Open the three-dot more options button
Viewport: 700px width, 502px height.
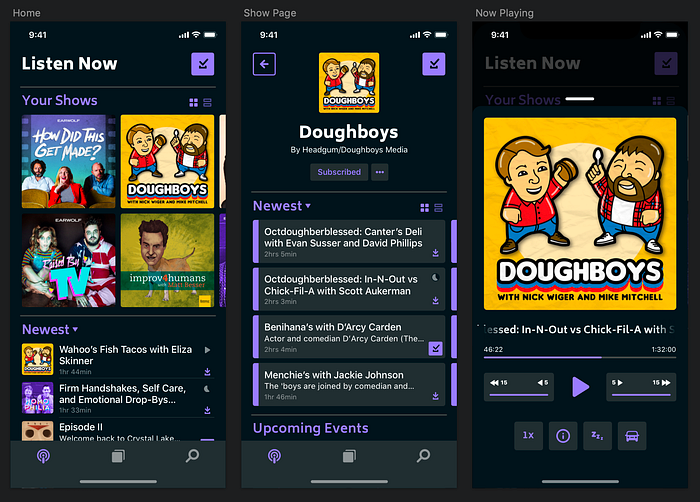pyautogui.click(x=380, y=172)
